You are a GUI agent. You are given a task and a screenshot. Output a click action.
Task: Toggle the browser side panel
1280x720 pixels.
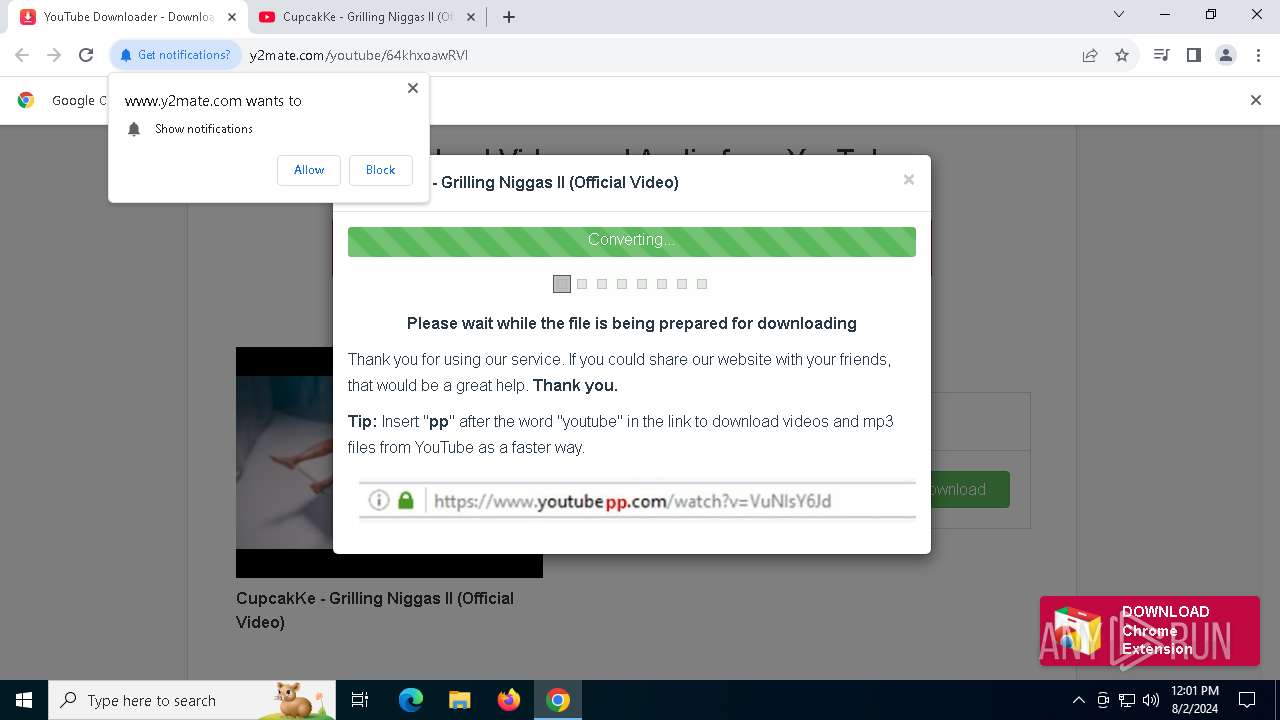tap(1193, 55)
